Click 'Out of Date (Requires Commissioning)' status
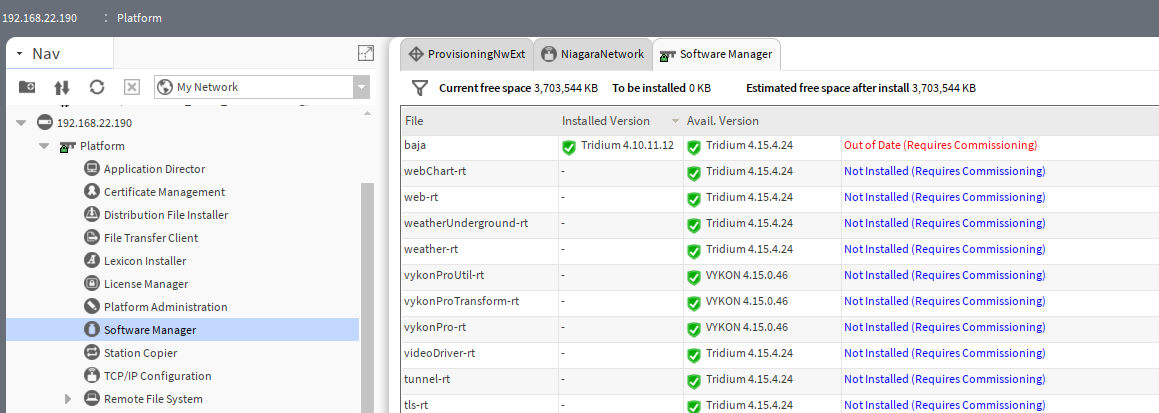This screenshot has width=1159, height=413. (940, 145)
